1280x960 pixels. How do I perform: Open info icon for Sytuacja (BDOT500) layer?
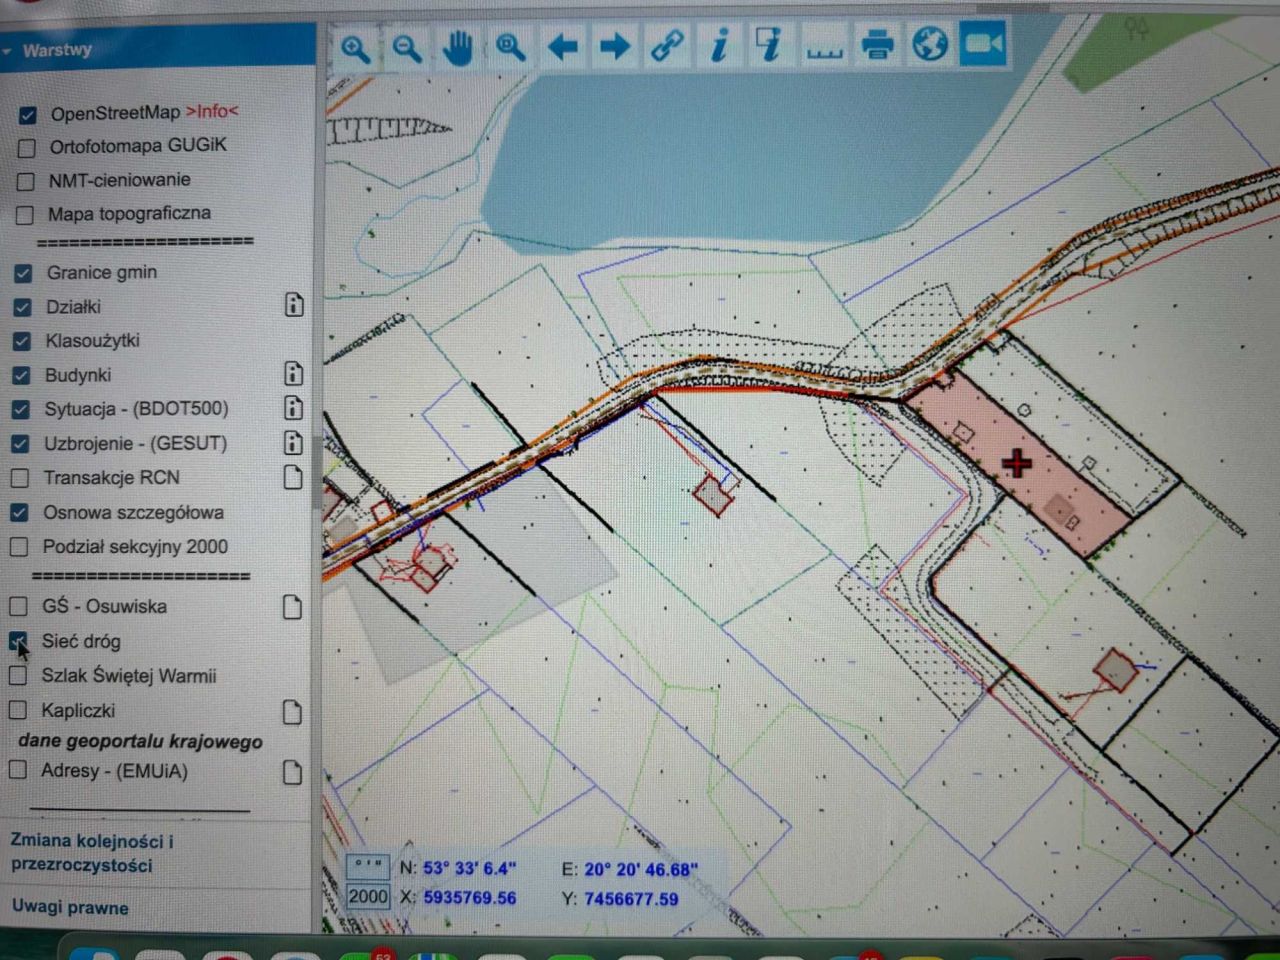294,408
